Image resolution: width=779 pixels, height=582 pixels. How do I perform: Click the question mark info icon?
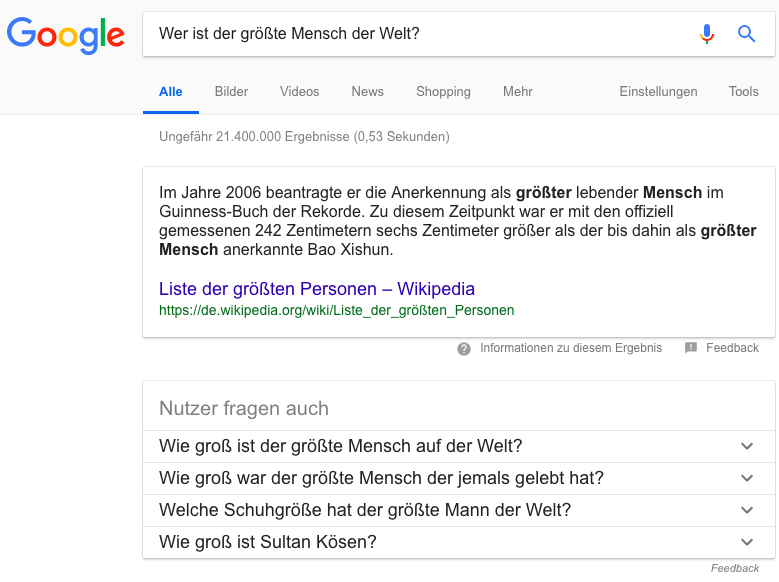click(464, 349)
